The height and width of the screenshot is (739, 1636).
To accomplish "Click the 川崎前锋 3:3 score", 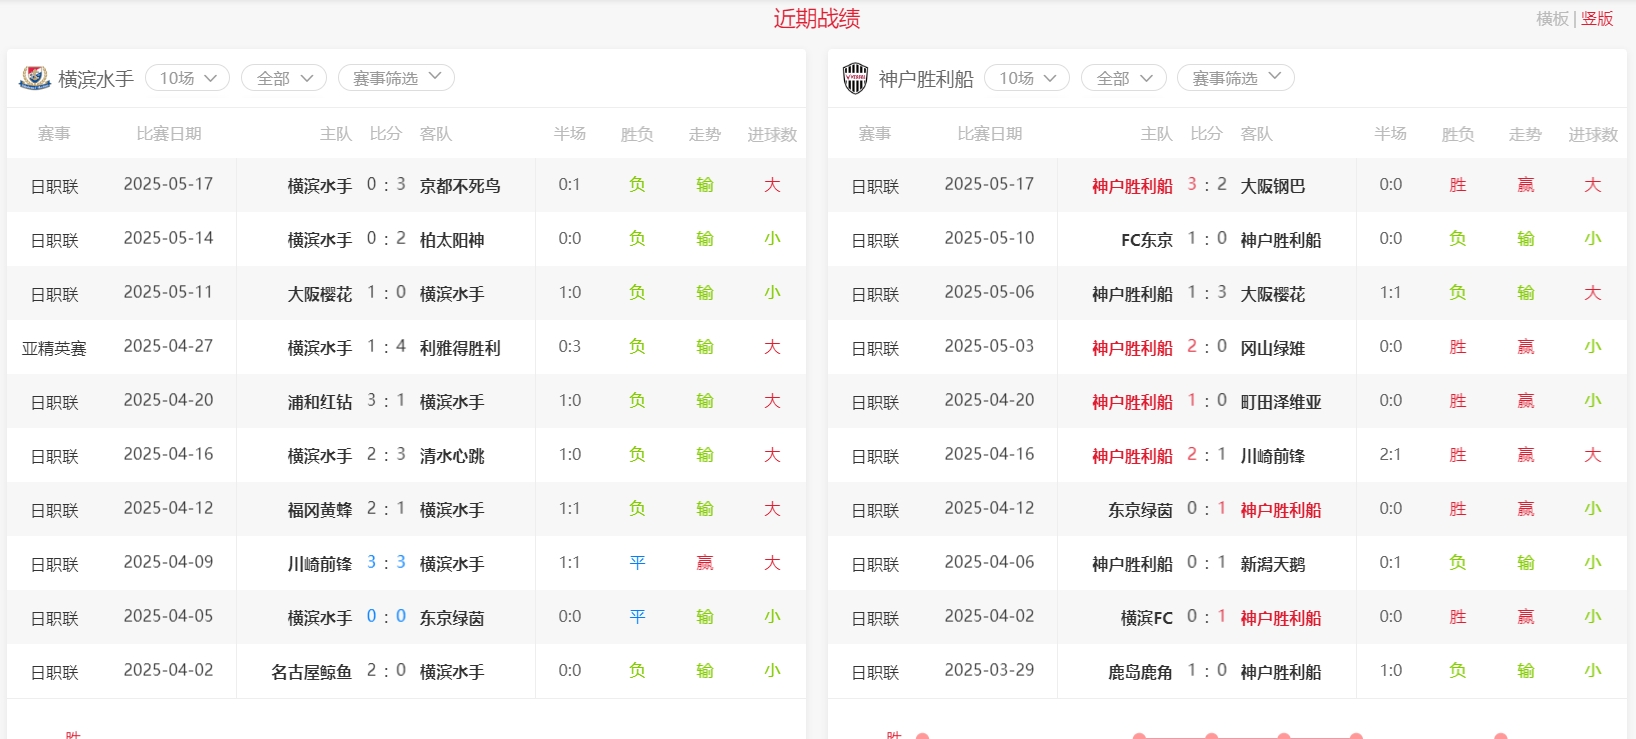I will pyautogui.click(x=386, y=562).
